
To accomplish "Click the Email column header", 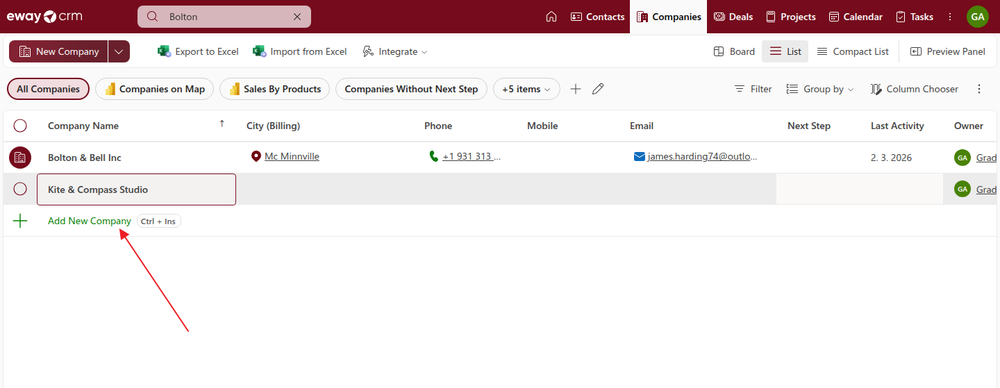I will tap(642, 126).
